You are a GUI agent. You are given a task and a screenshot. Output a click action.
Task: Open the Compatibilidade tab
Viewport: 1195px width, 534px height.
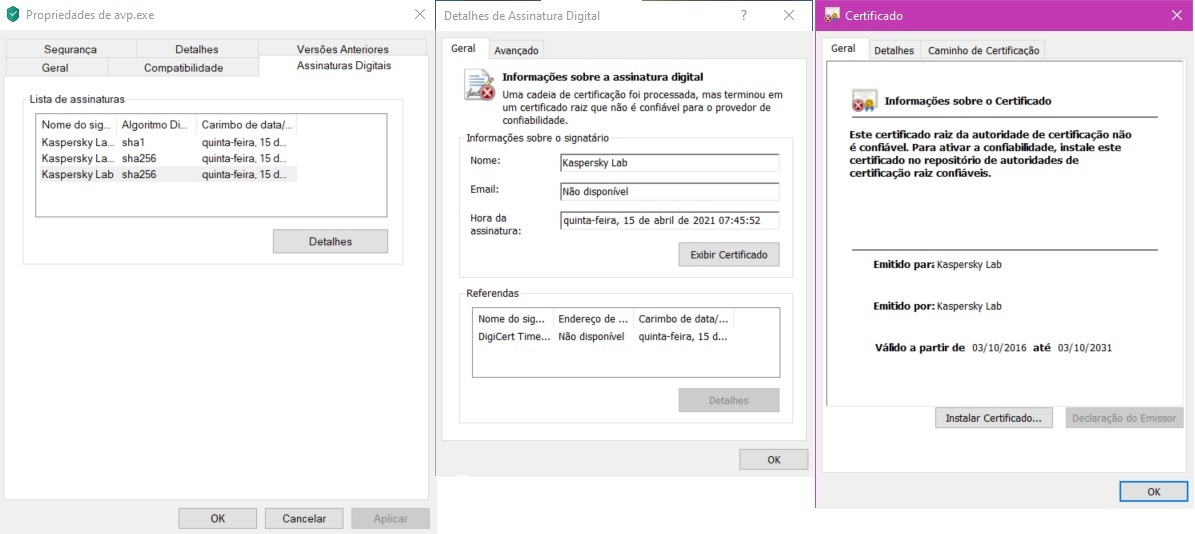click(184, 67)
